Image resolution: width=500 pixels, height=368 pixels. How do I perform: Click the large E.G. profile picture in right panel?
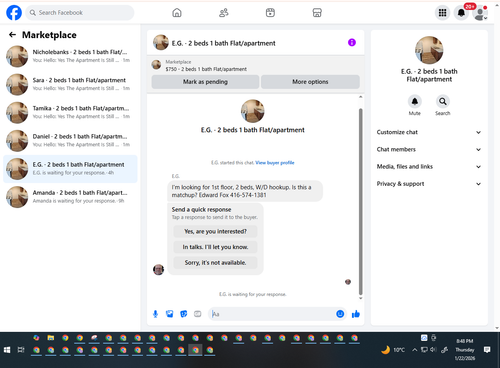coord(429,50)
